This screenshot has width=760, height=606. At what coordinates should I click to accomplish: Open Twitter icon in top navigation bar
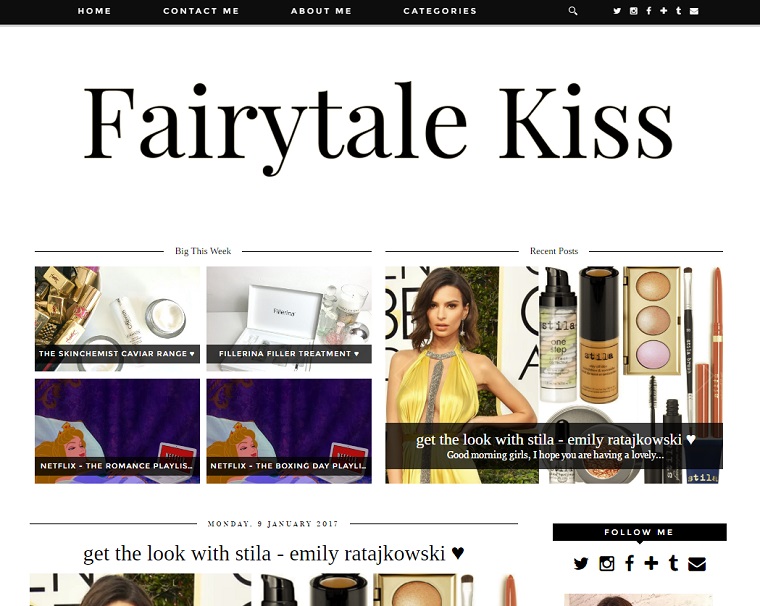tap(617, 11)
